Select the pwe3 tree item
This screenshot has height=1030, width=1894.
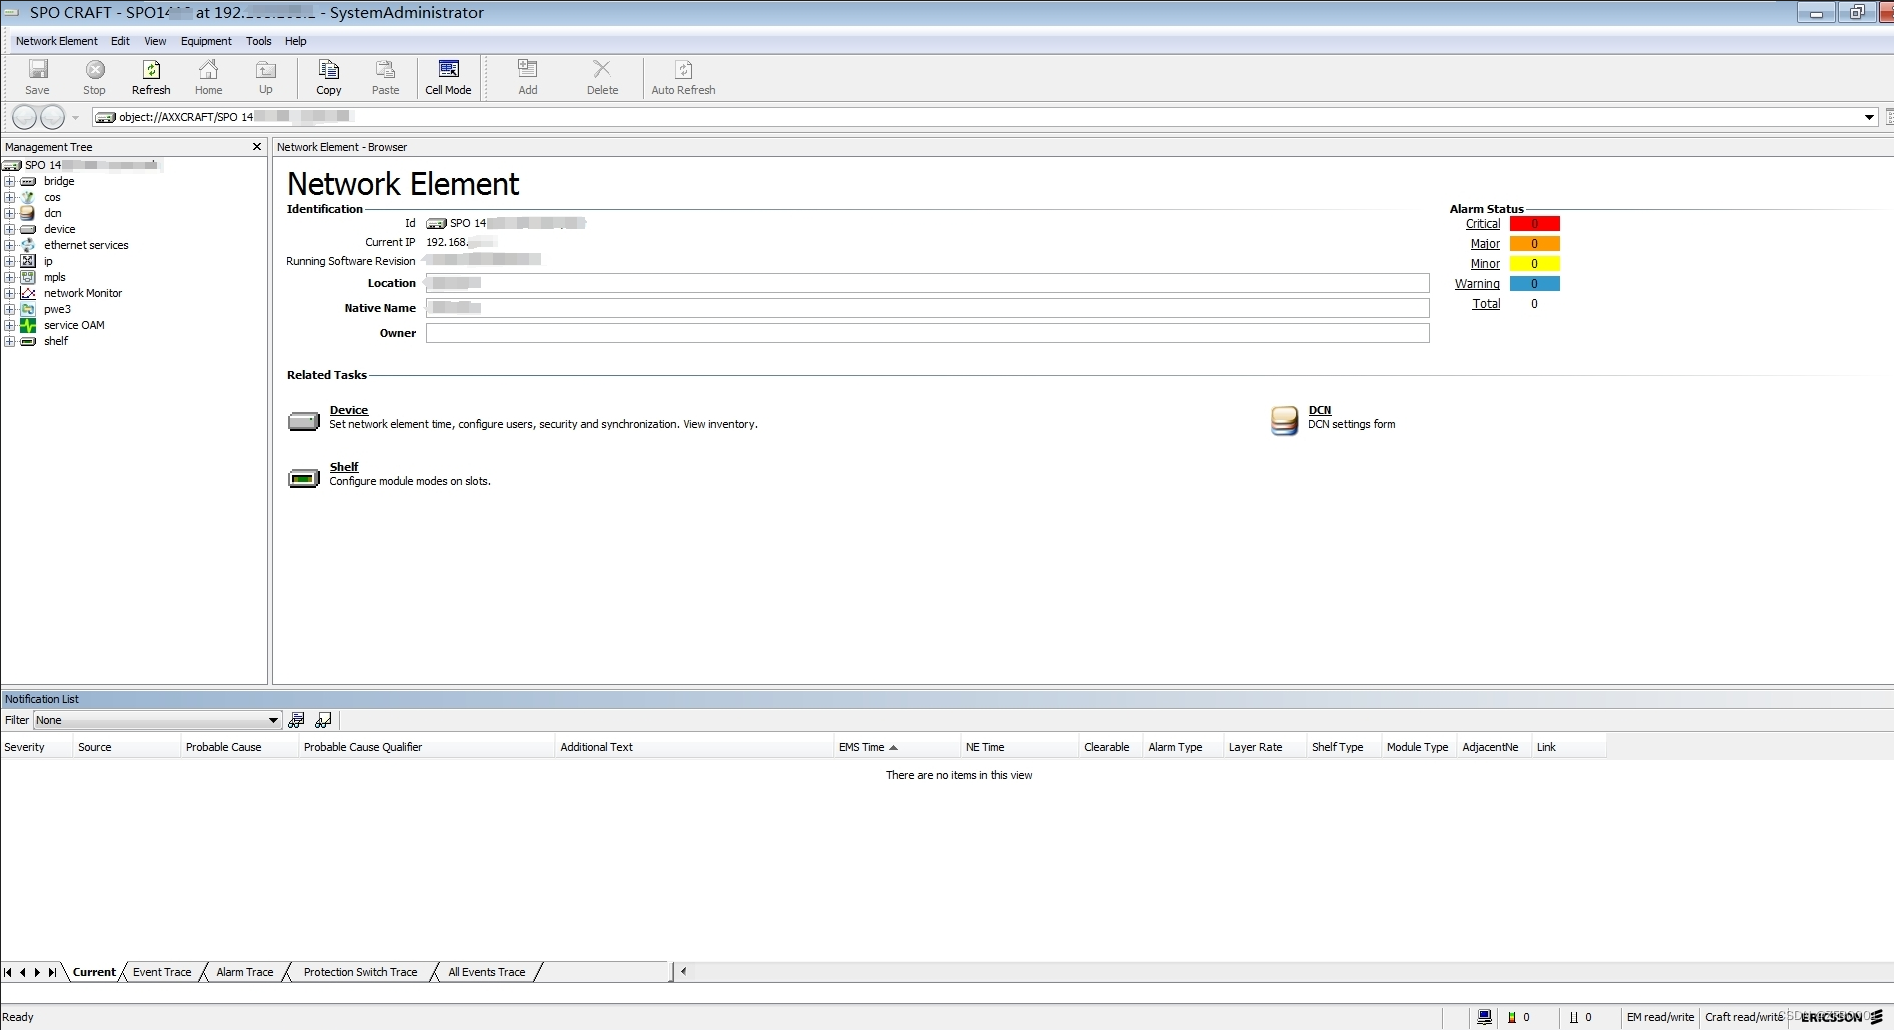click(57, 309)
